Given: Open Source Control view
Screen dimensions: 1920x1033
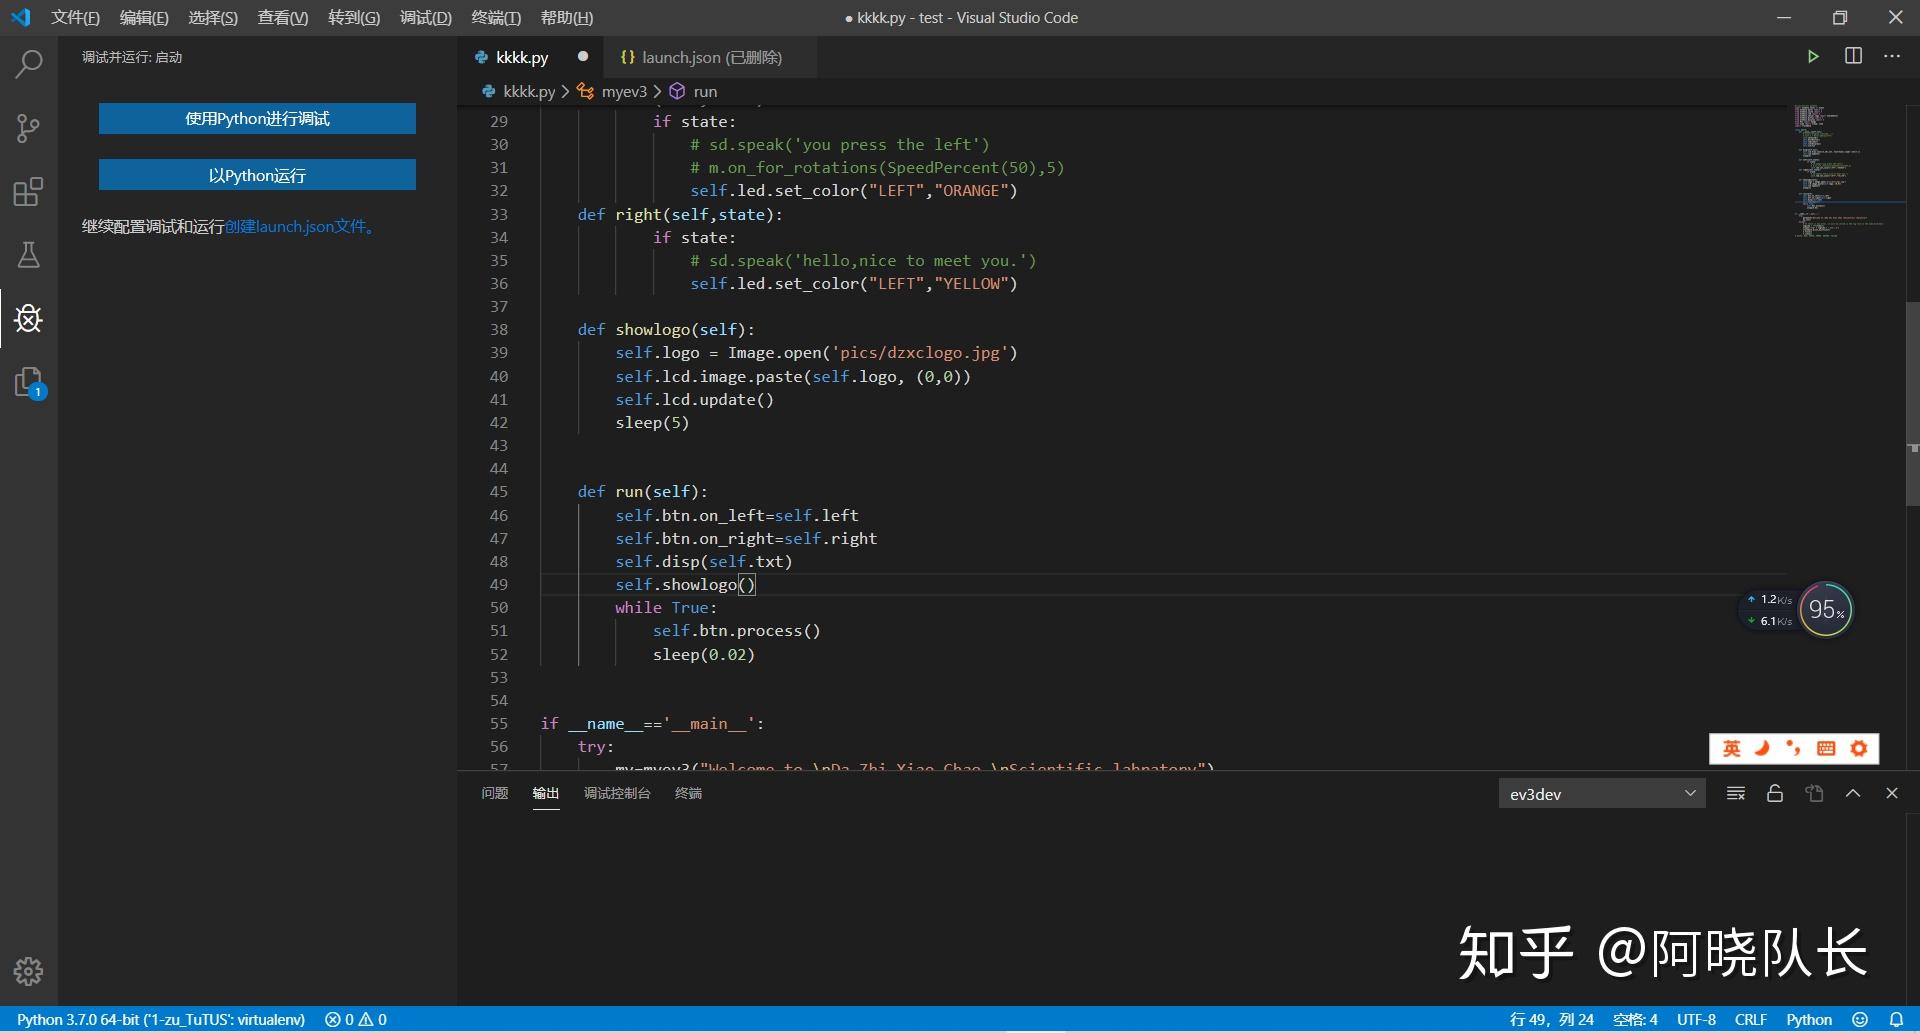Looking at the screenshot, I should pyautogui.click(x=27, y=128).
